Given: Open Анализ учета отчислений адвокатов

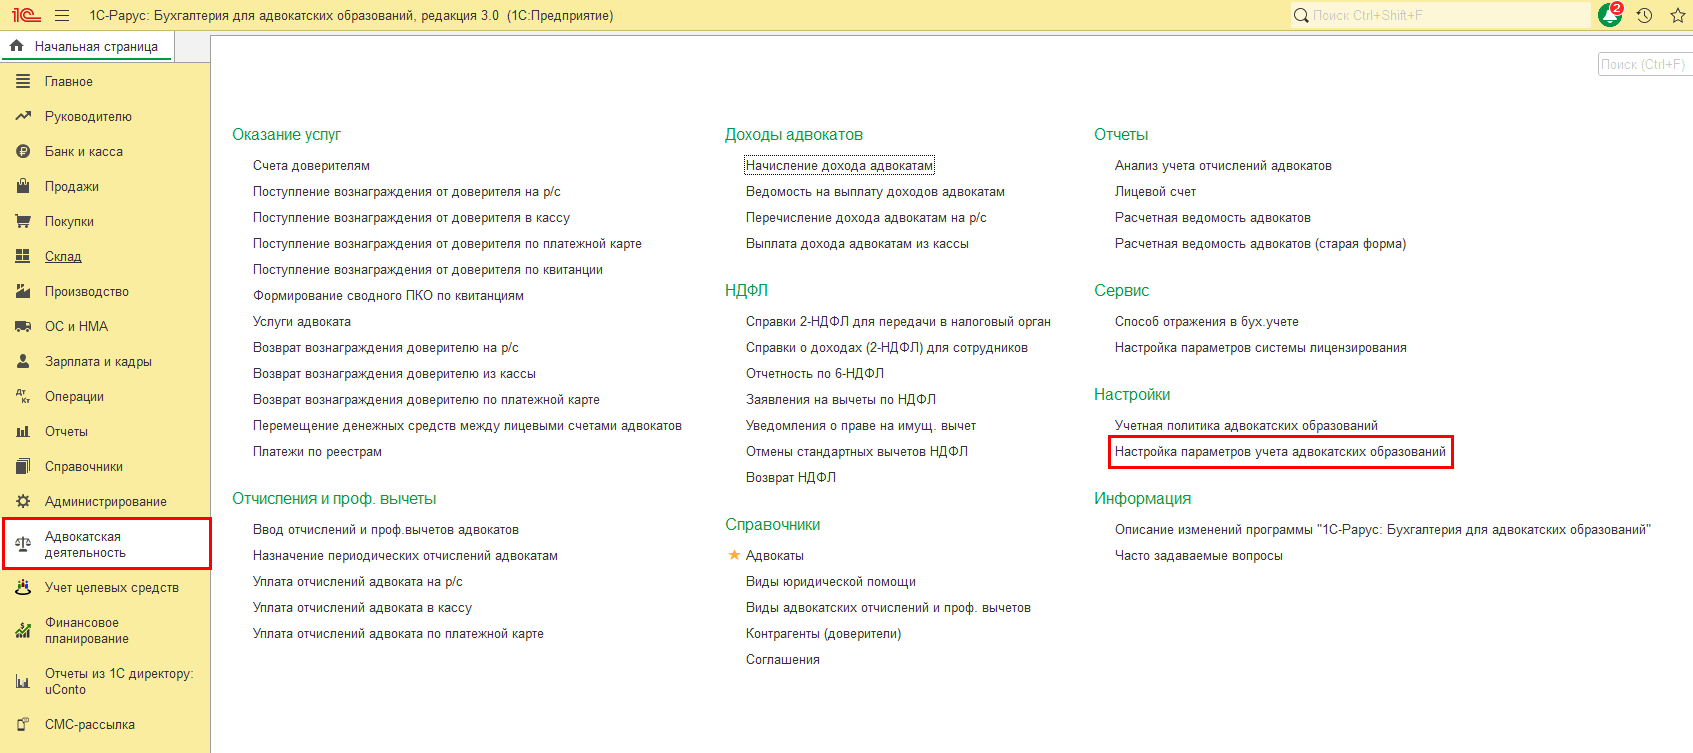Looking at the screenshot, I should 1223,165.
